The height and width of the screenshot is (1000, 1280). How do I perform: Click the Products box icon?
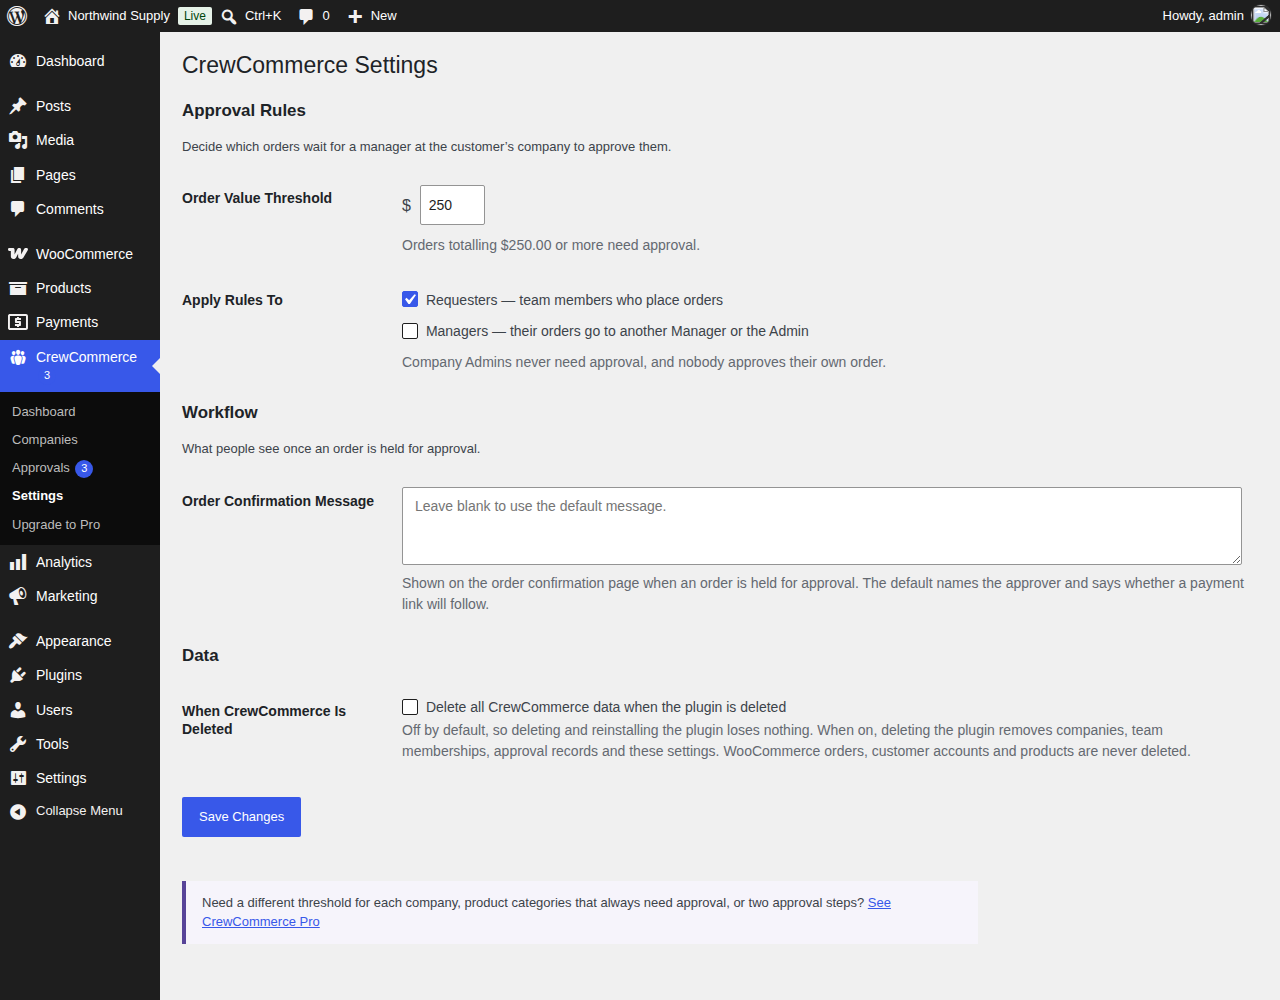coord(18,288)
